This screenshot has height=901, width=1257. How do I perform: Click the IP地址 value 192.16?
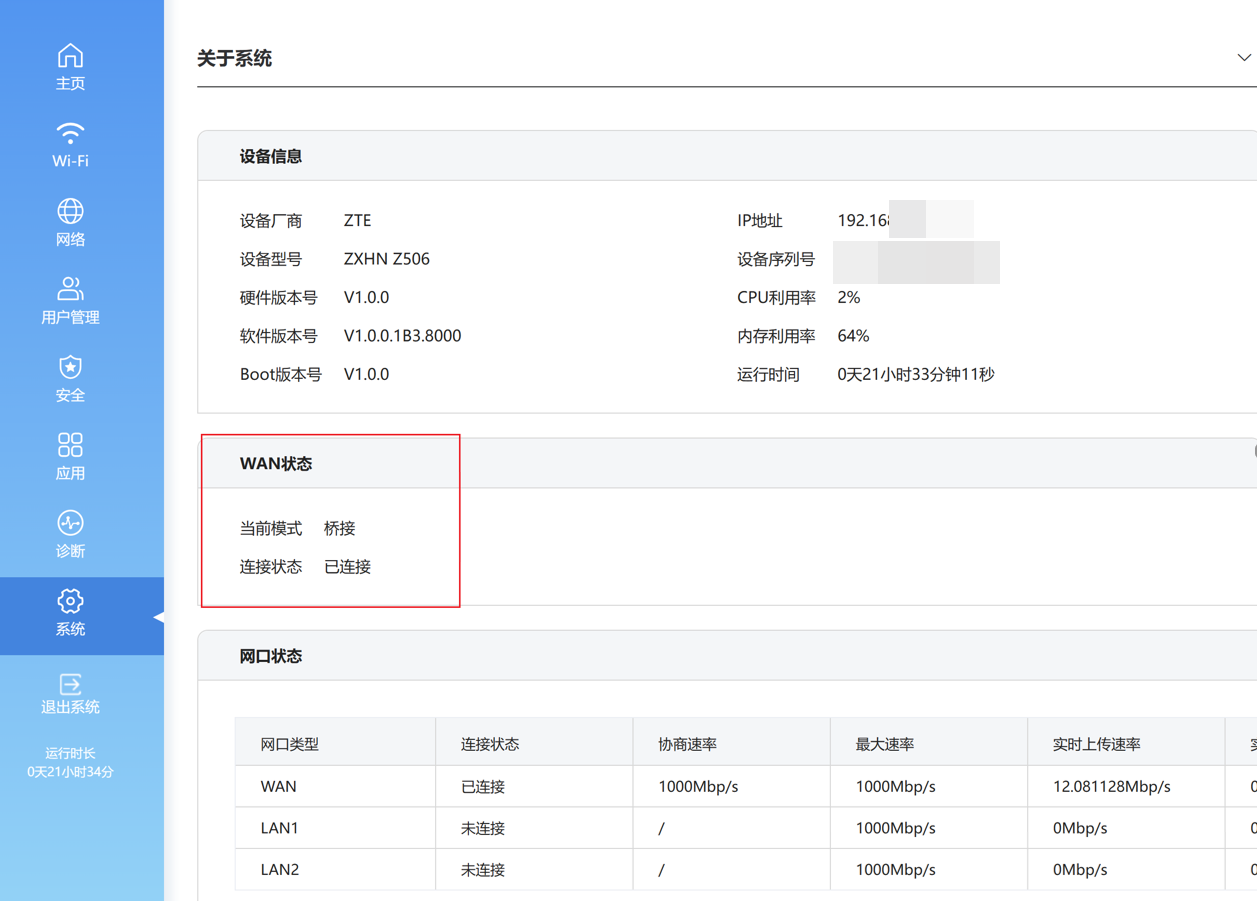tap(863, 221)
